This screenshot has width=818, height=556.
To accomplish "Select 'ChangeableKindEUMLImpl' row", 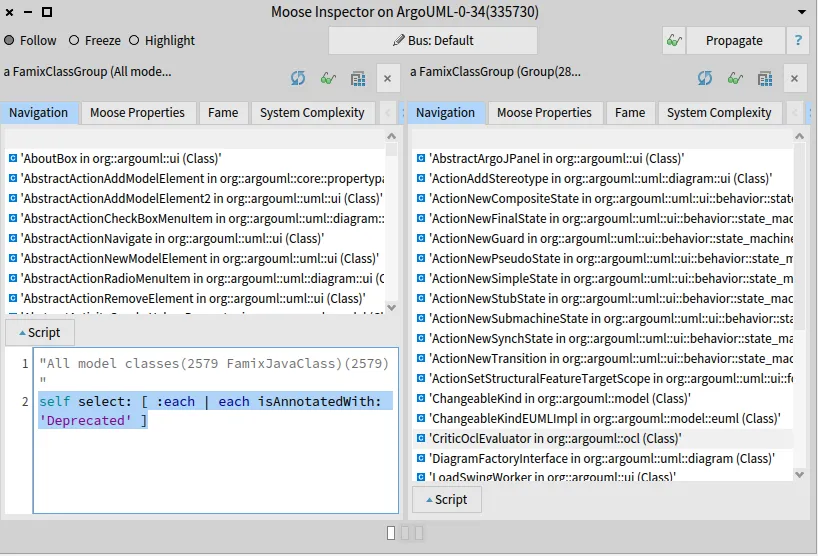I will click(x=604, y=418).
